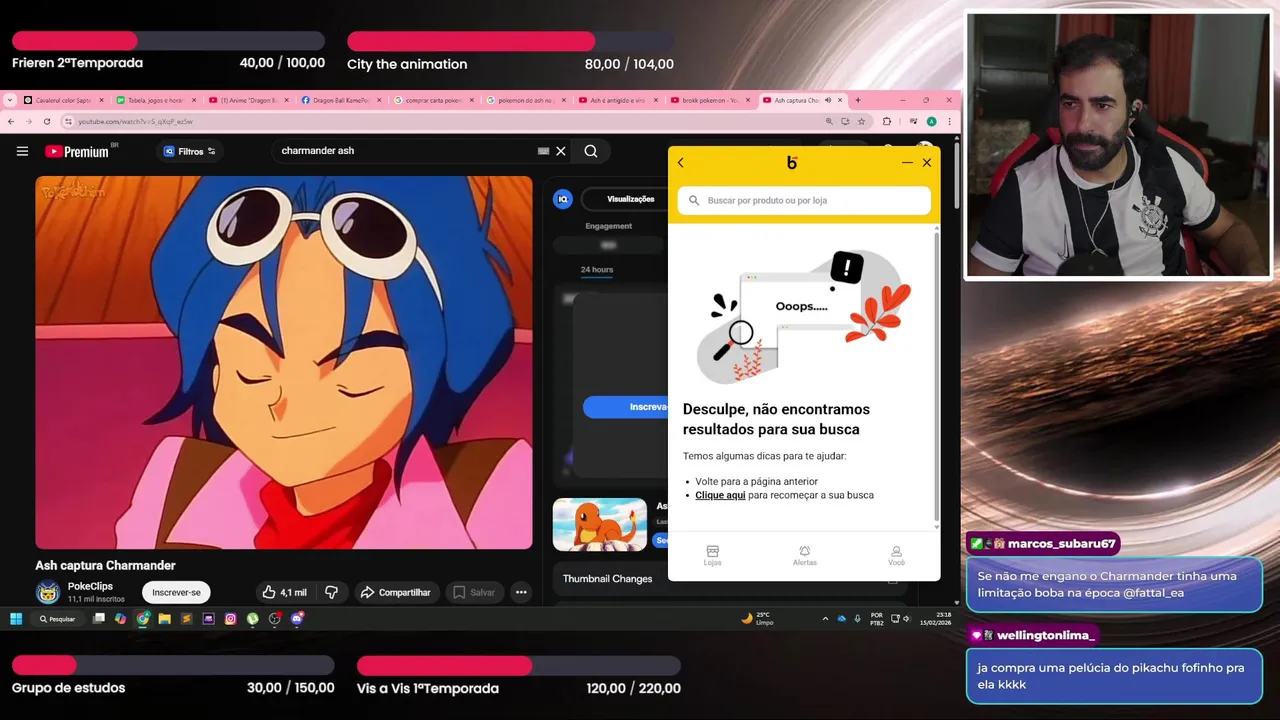Minimize the yellow extension popup
This screenshot has height=720, width=1280.
[x=907, y=163]
